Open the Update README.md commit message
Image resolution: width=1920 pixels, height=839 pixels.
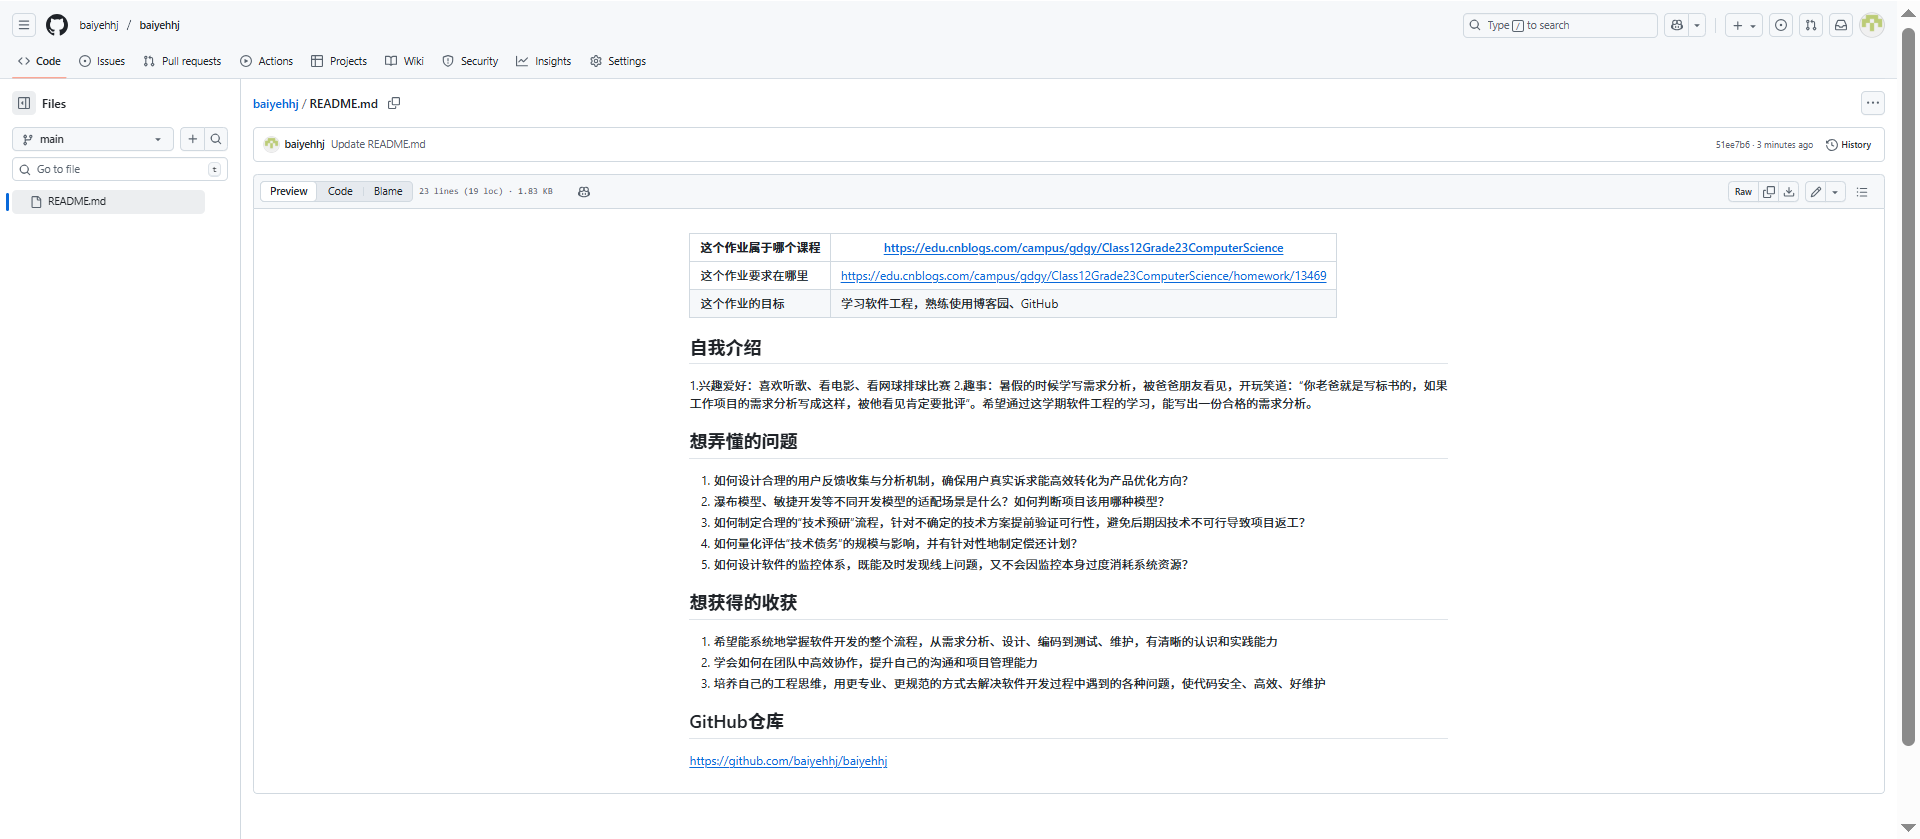(378, 144)
